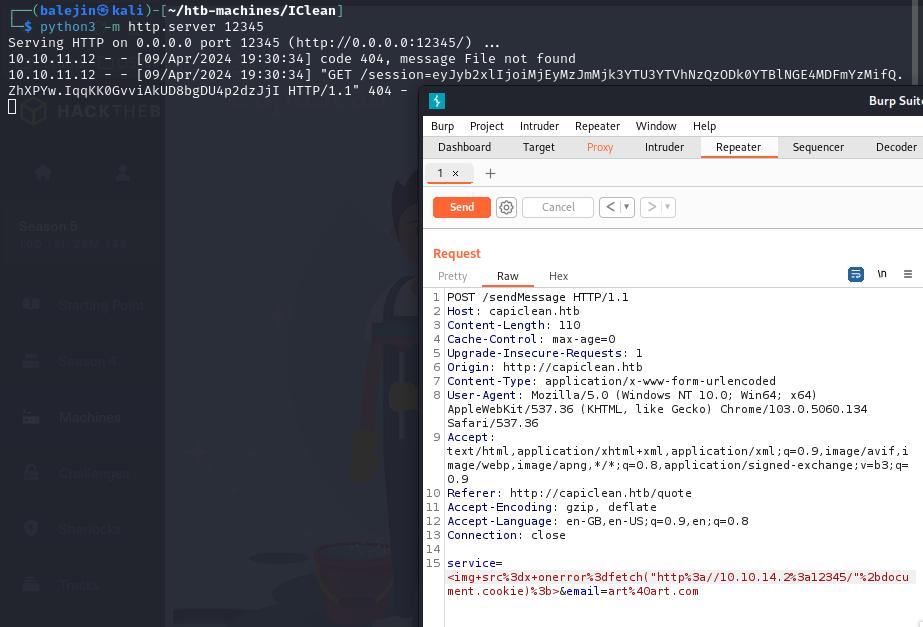923x627 pixels.
Task: Open the Project menu
Action: click(486, 126)
